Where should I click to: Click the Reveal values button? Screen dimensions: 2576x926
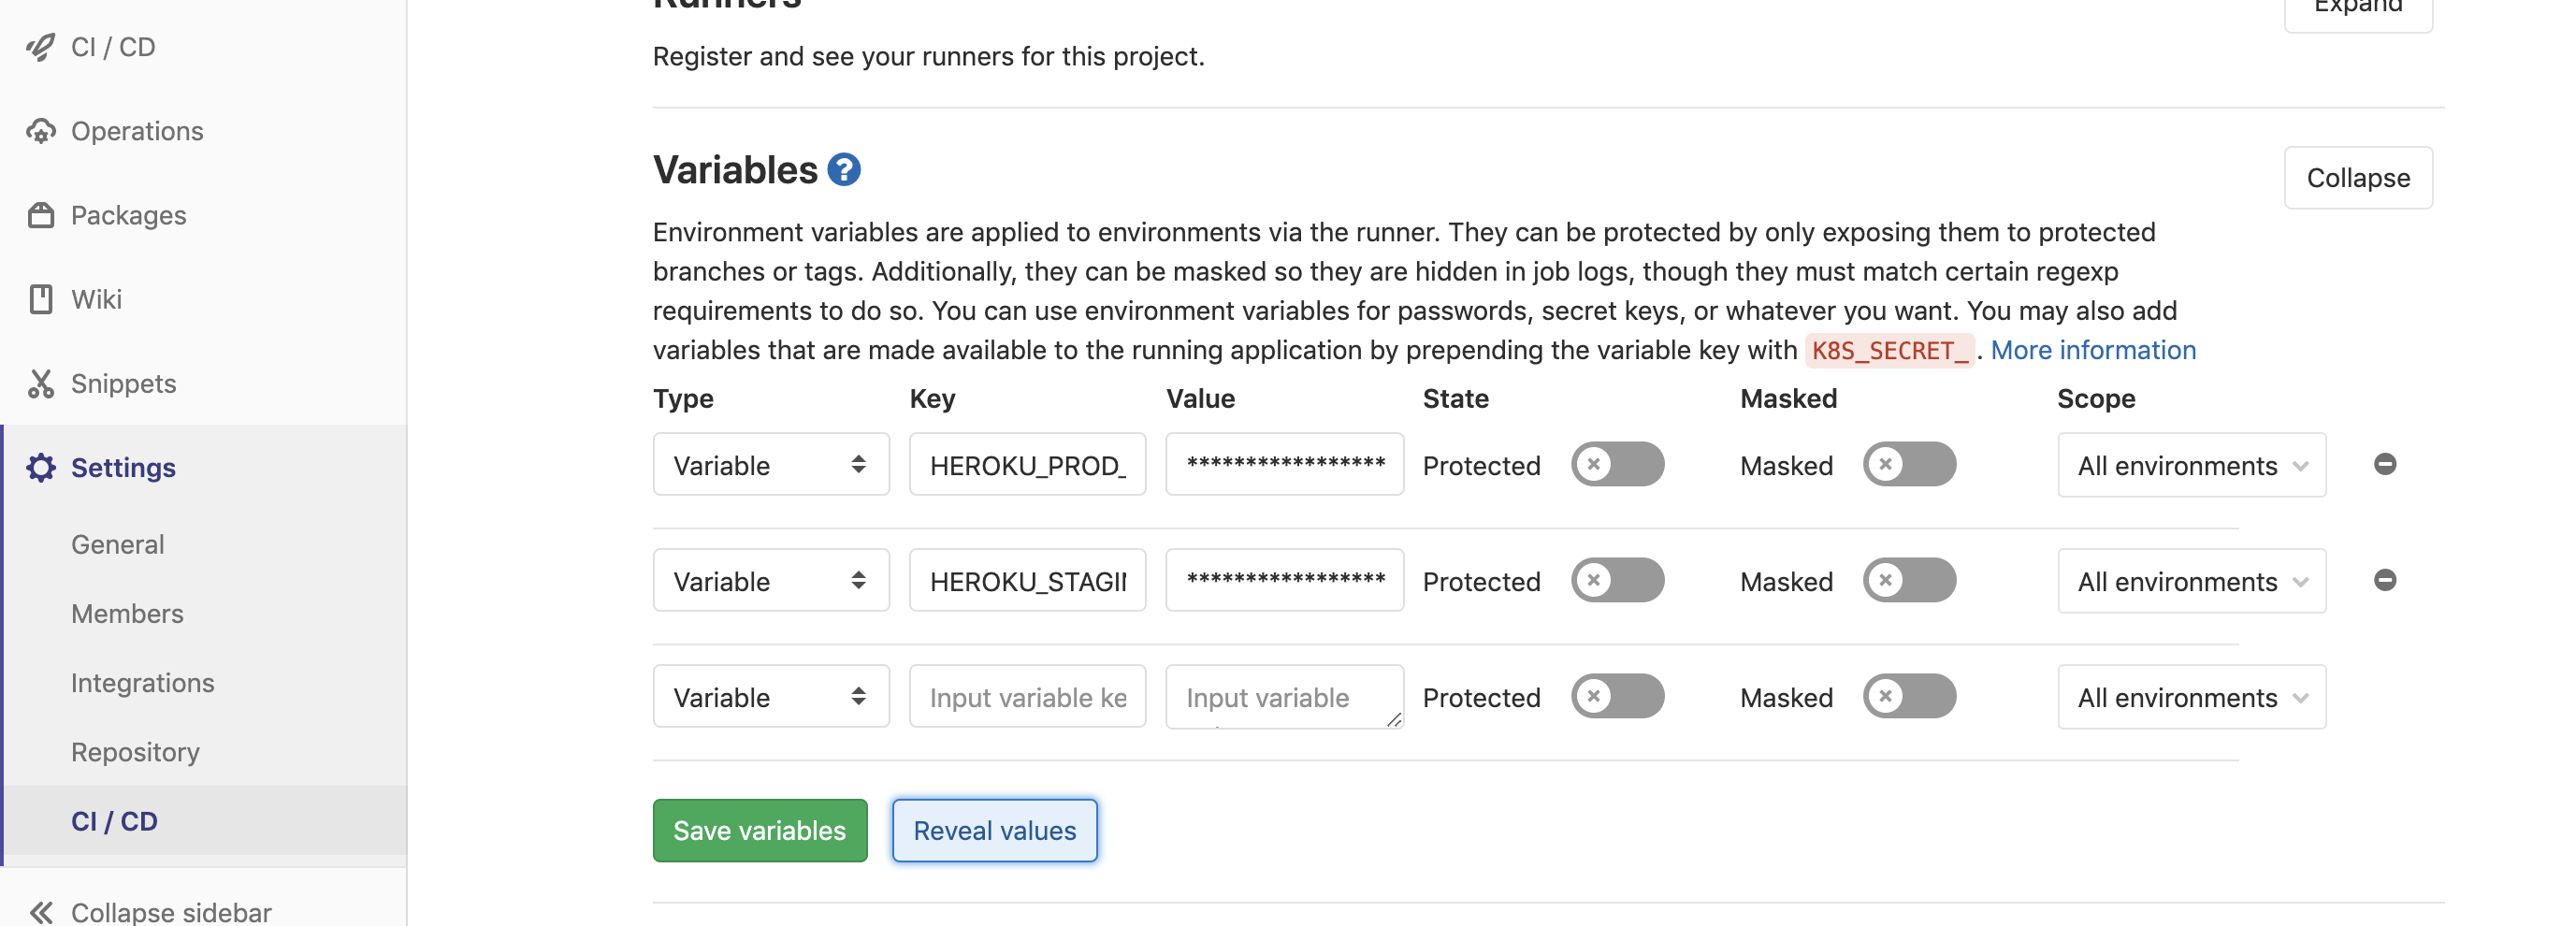[x=994, y=830]
